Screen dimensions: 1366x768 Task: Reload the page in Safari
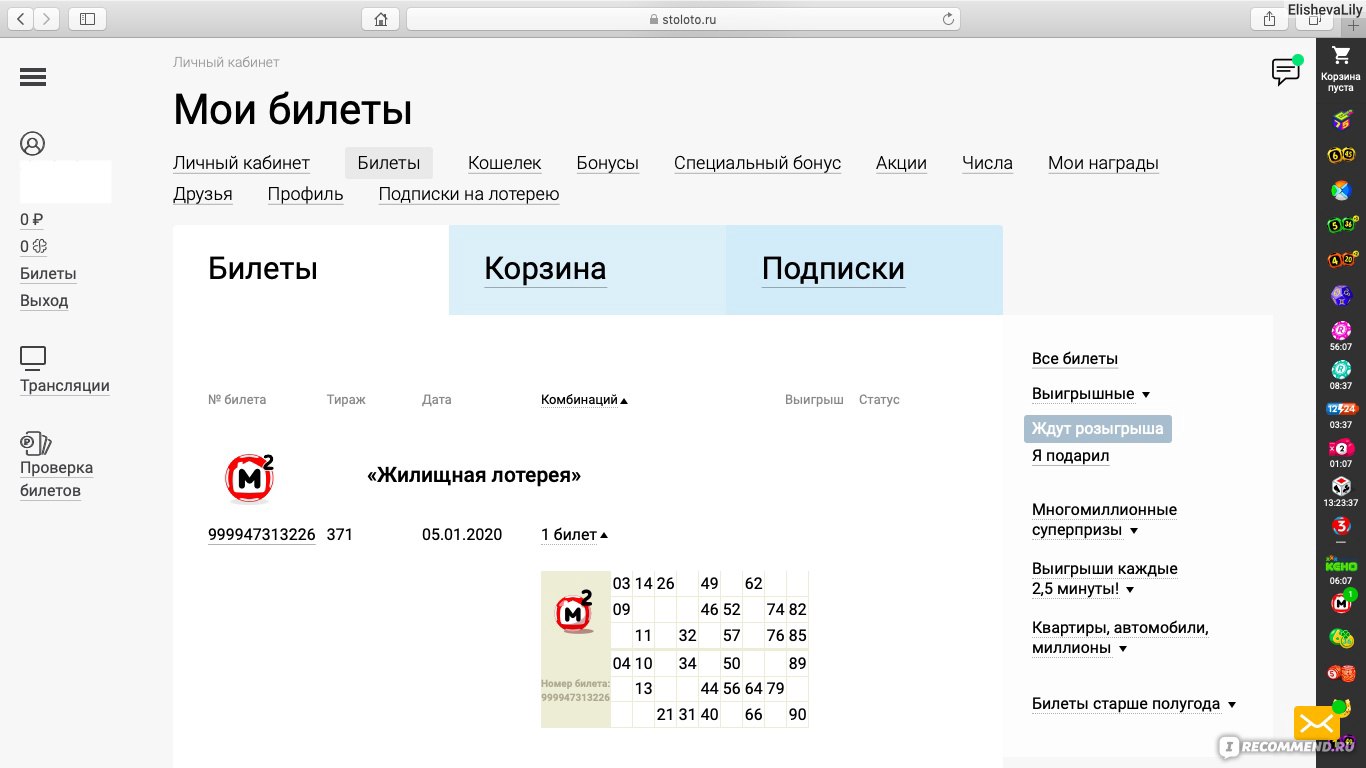pyautogui.click(x=948, y=19)
